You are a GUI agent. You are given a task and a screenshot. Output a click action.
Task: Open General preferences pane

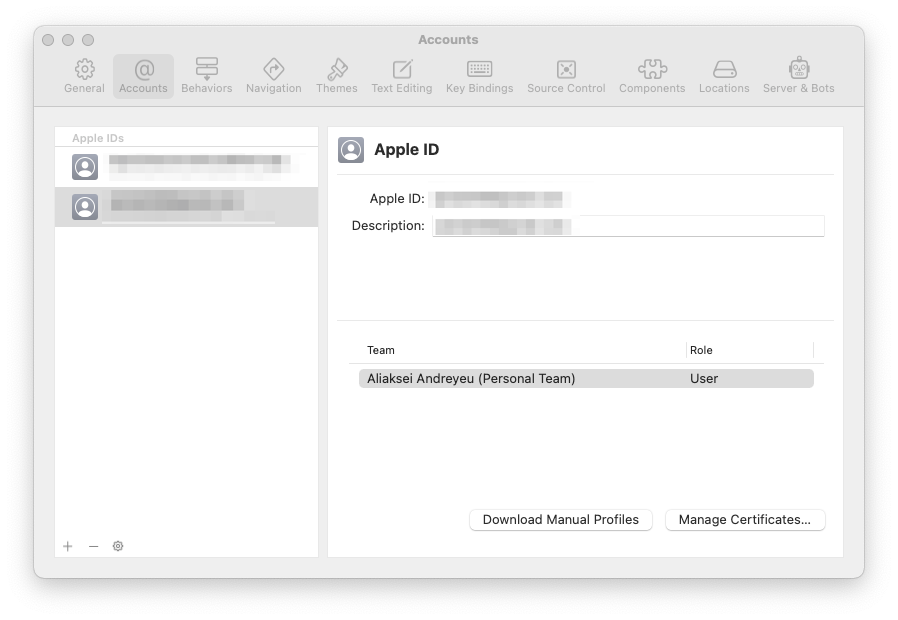click(84, 75)
